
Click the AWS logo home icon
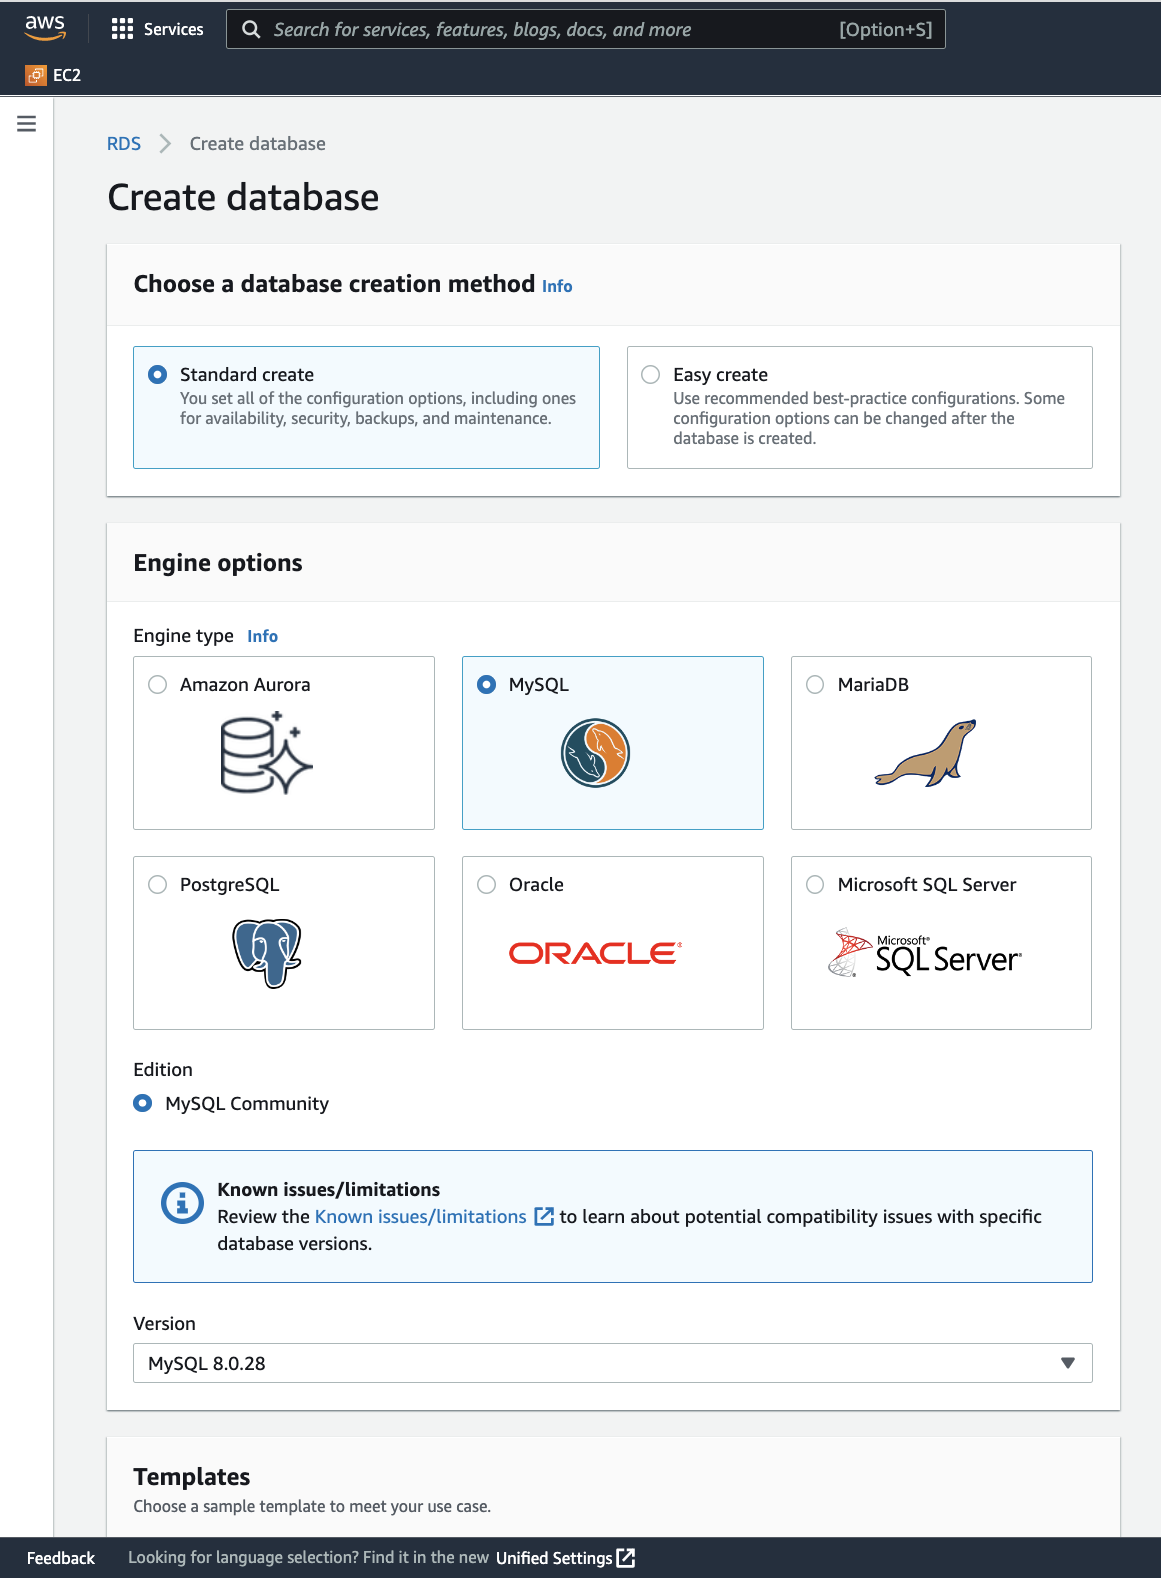tap(45, 28)
